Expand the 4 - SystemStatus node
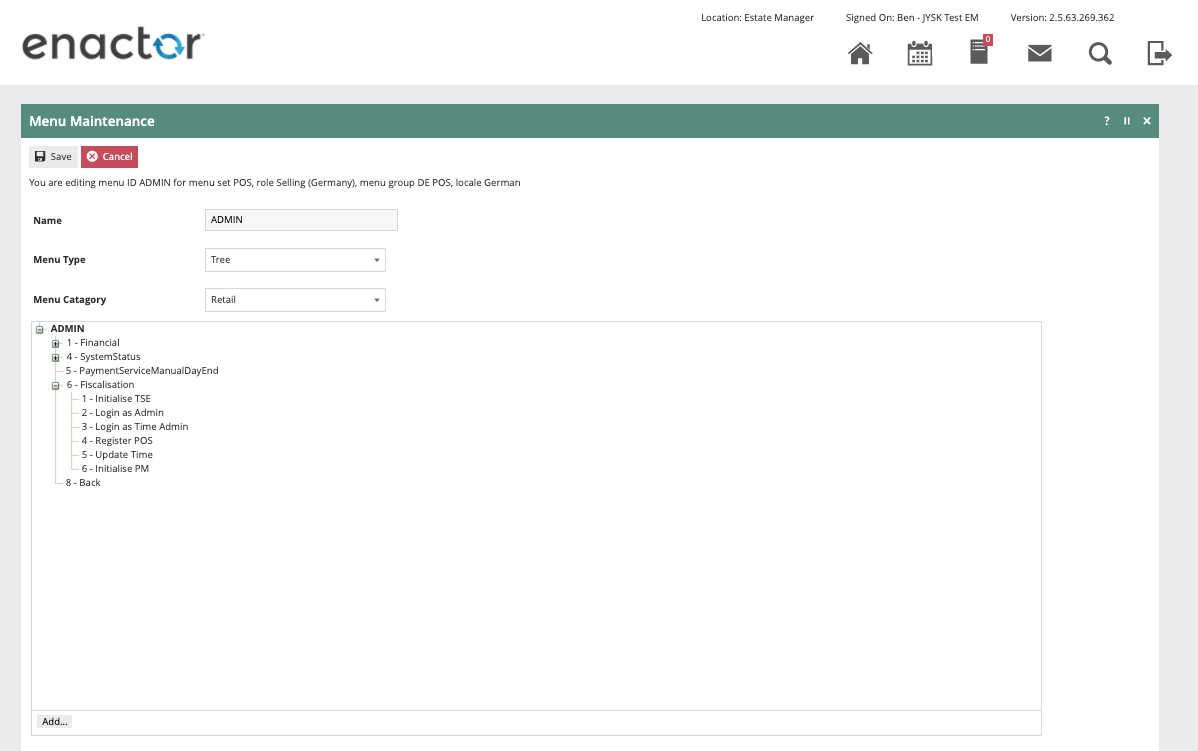Screen dimensions: 1198x751 (56, 357)
